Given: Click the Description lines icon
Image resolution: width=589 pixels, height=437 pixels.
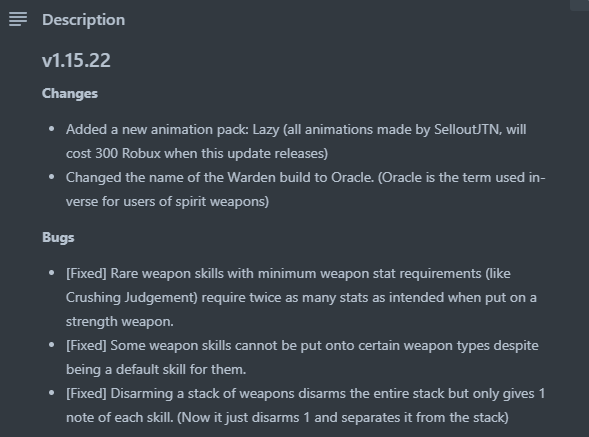Looking at the screenshot, I should (x=18, y=19).
